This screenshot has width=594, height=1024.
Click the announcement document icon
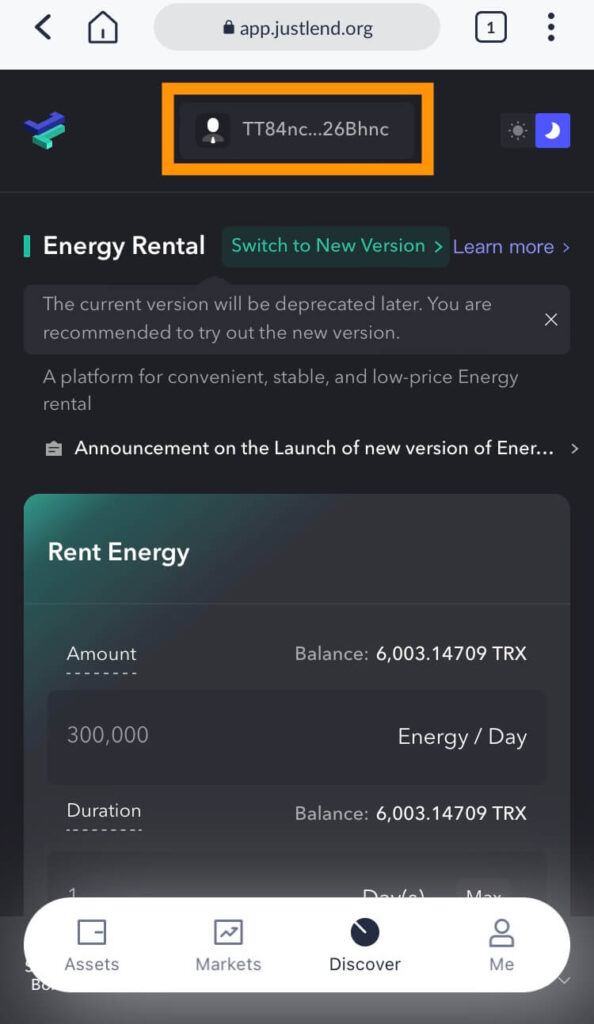coord(54,449)
